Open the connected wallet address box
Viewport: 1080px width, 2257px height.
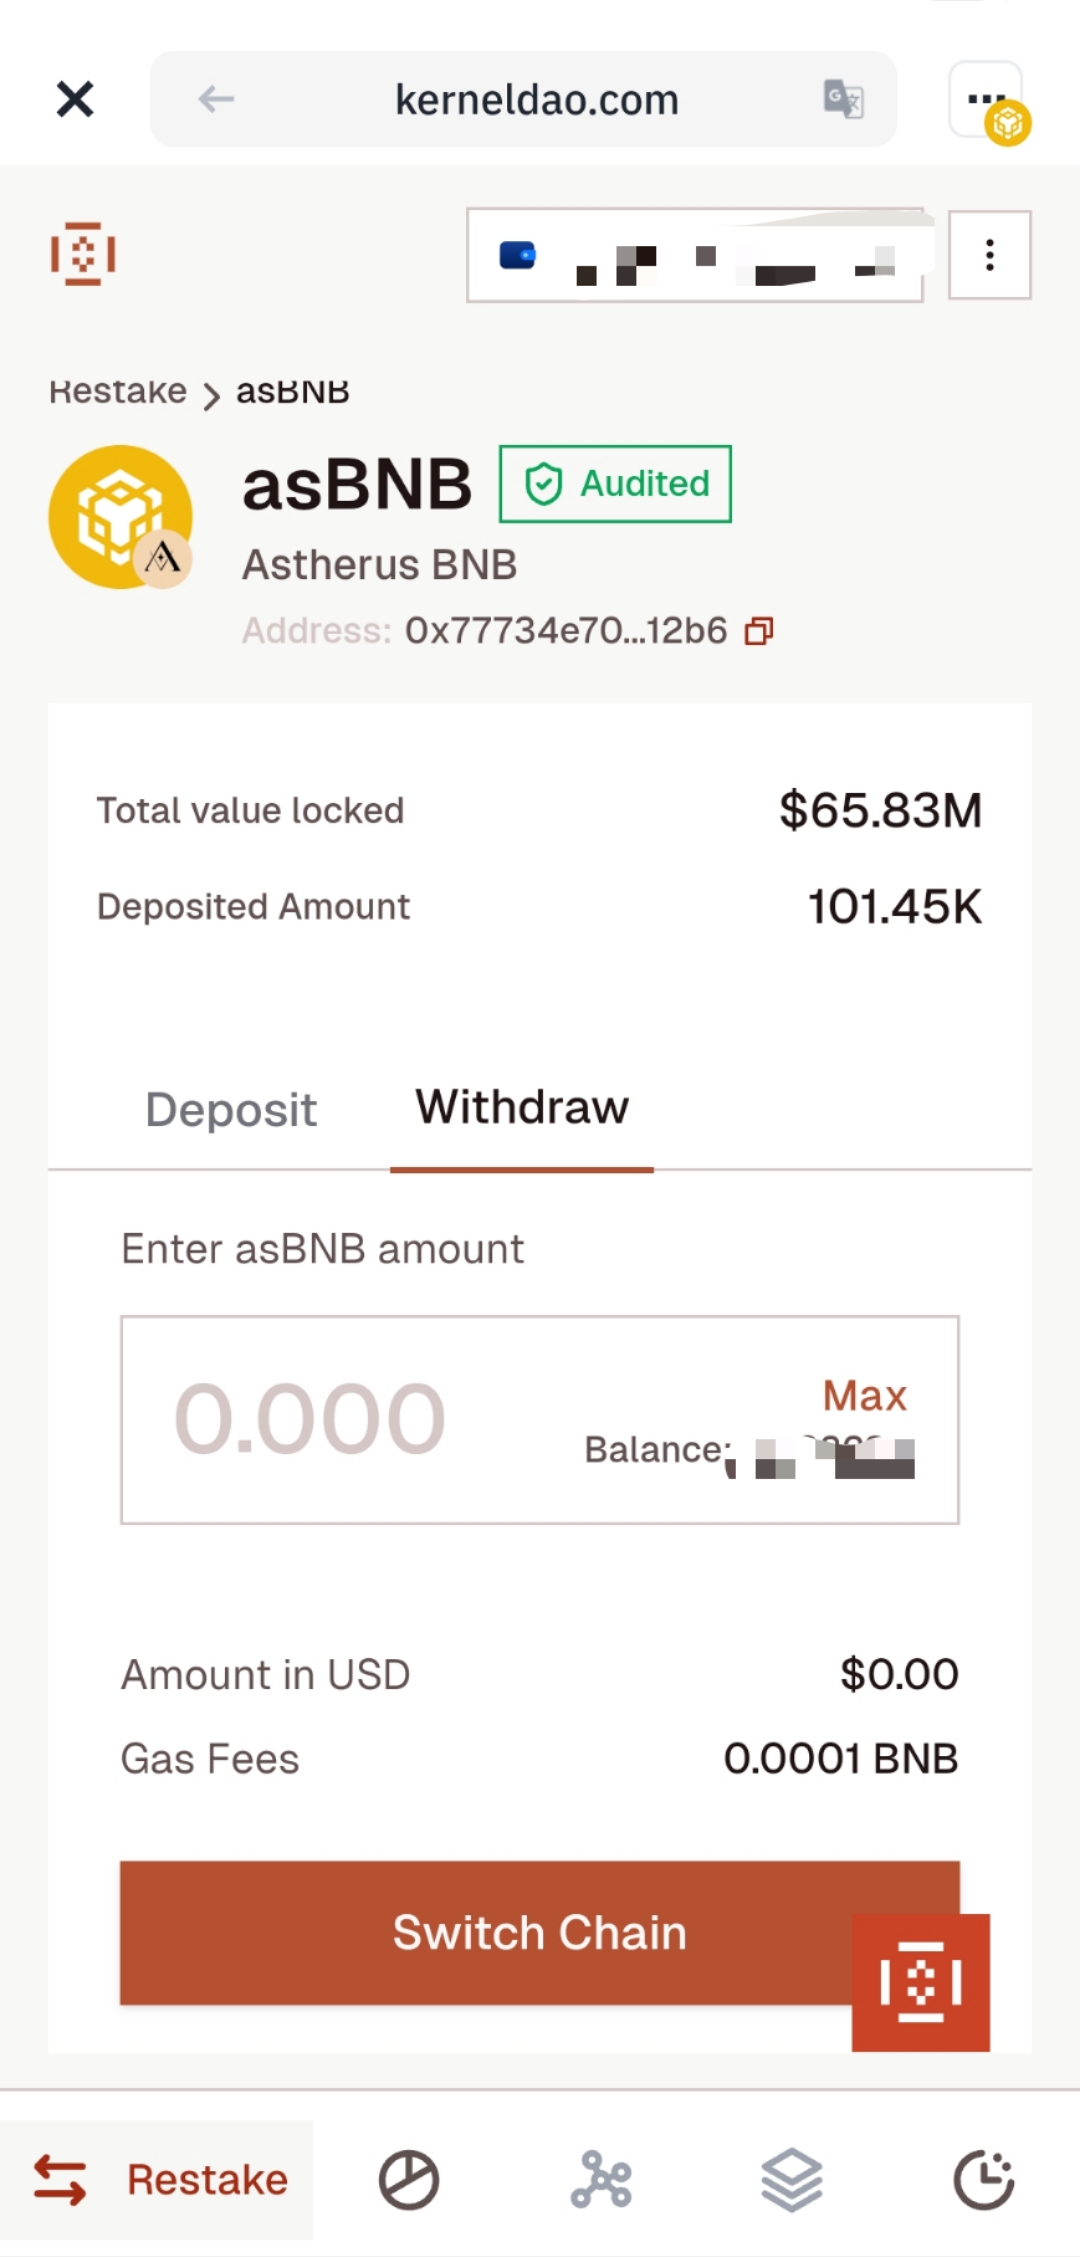click(x=694, y=256)
